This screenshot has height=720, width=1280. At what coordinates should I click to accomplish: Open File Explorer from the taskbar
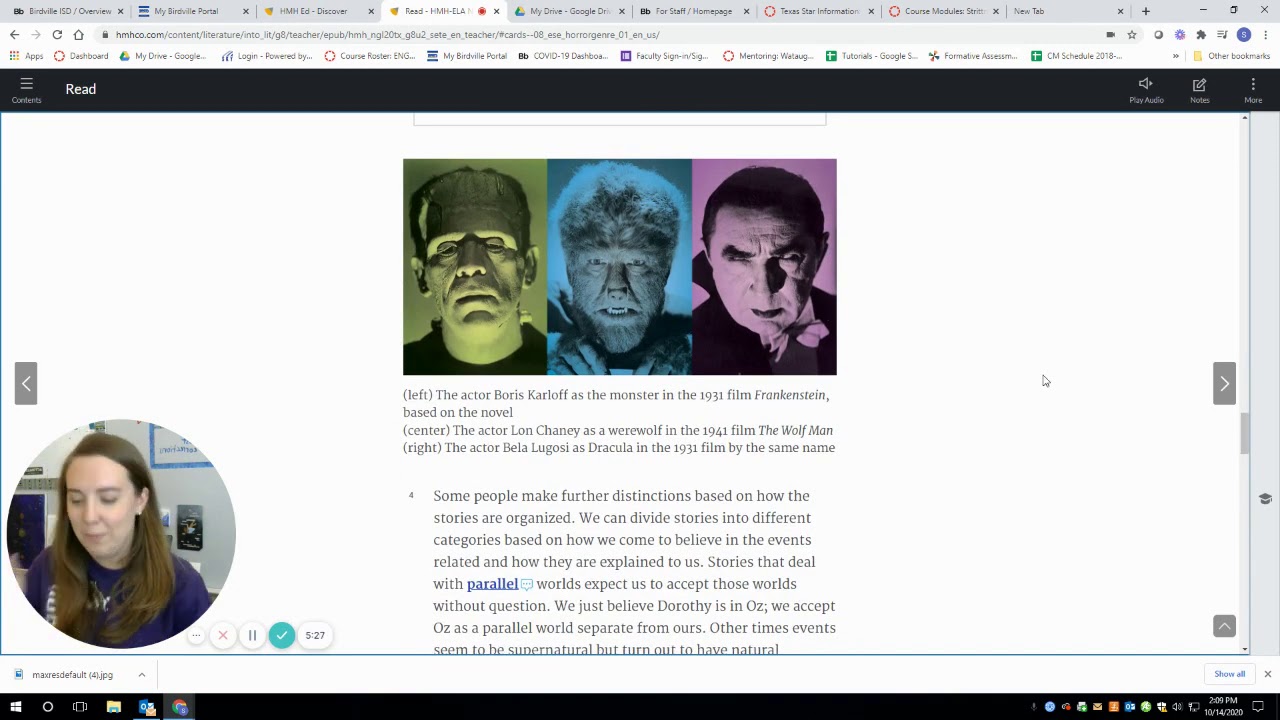pos(114,707)
